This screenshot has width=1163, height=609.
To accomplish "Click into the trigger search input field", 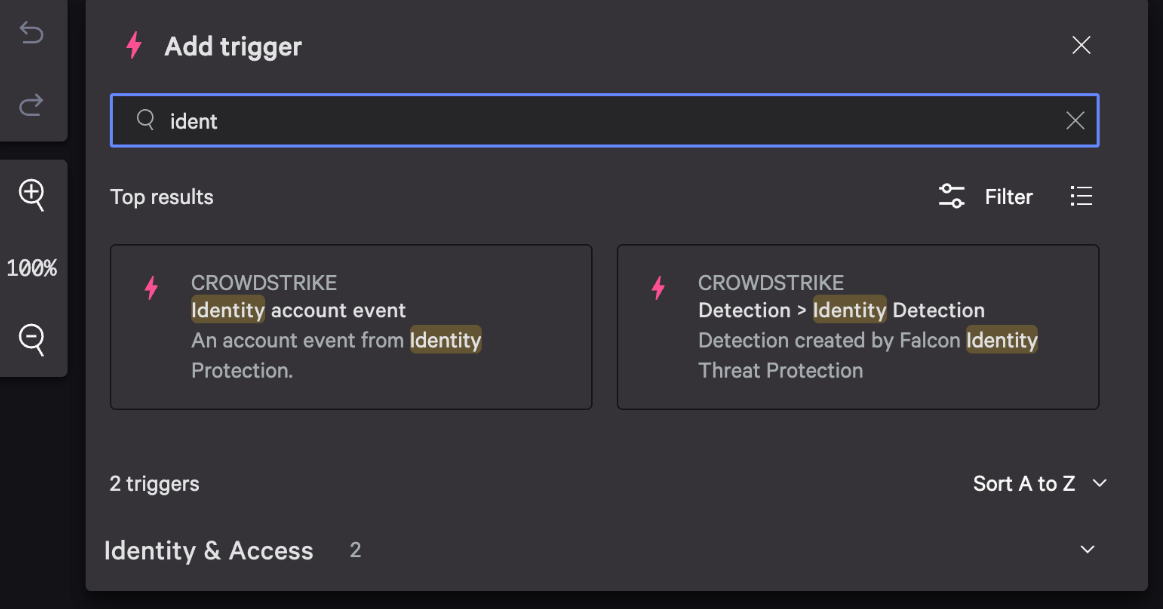I will click(x=600, y=121).
